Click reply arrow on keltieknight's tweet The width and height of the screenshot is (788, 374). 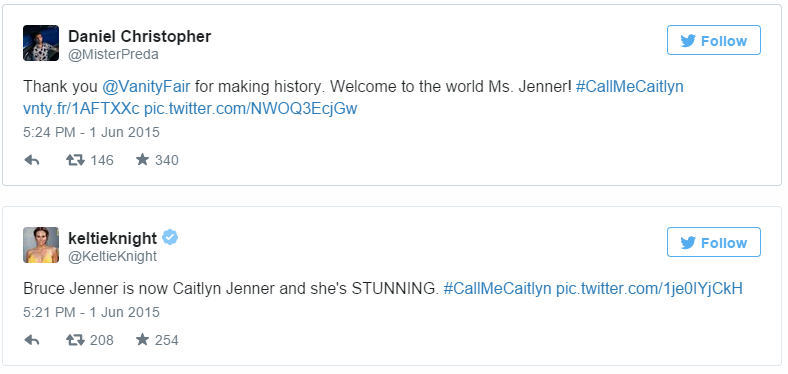click(x=32, y=340)
